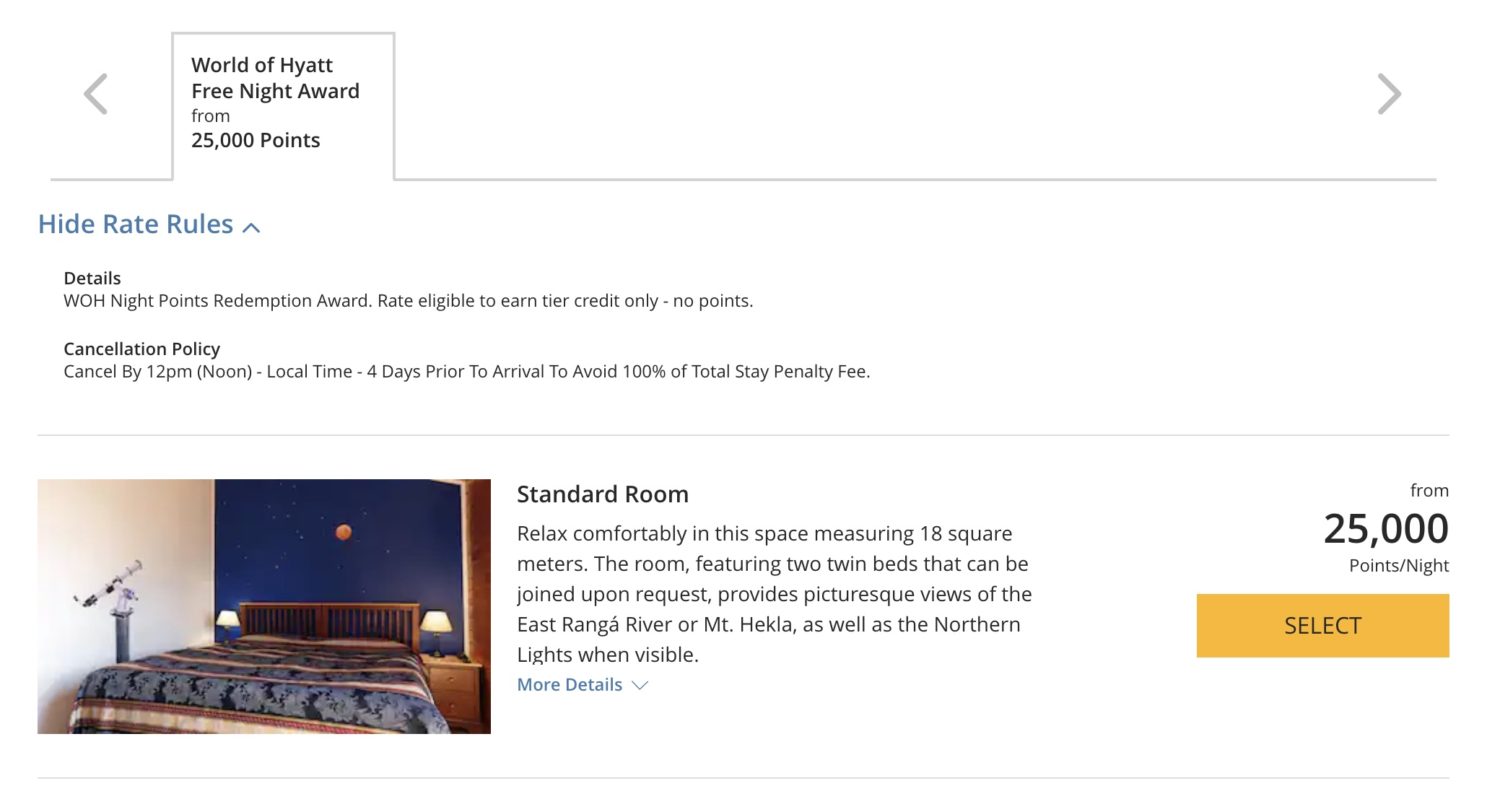Click the Standard Room photo
1500x804 pixels.
(264, 605)
